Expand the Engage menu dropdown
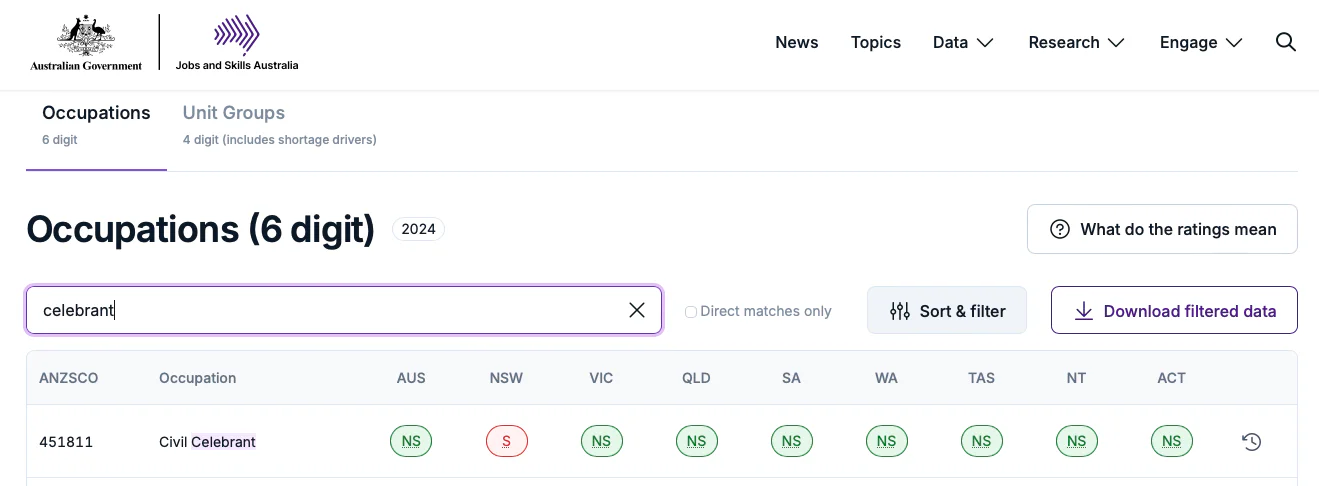 [1201, 42]
